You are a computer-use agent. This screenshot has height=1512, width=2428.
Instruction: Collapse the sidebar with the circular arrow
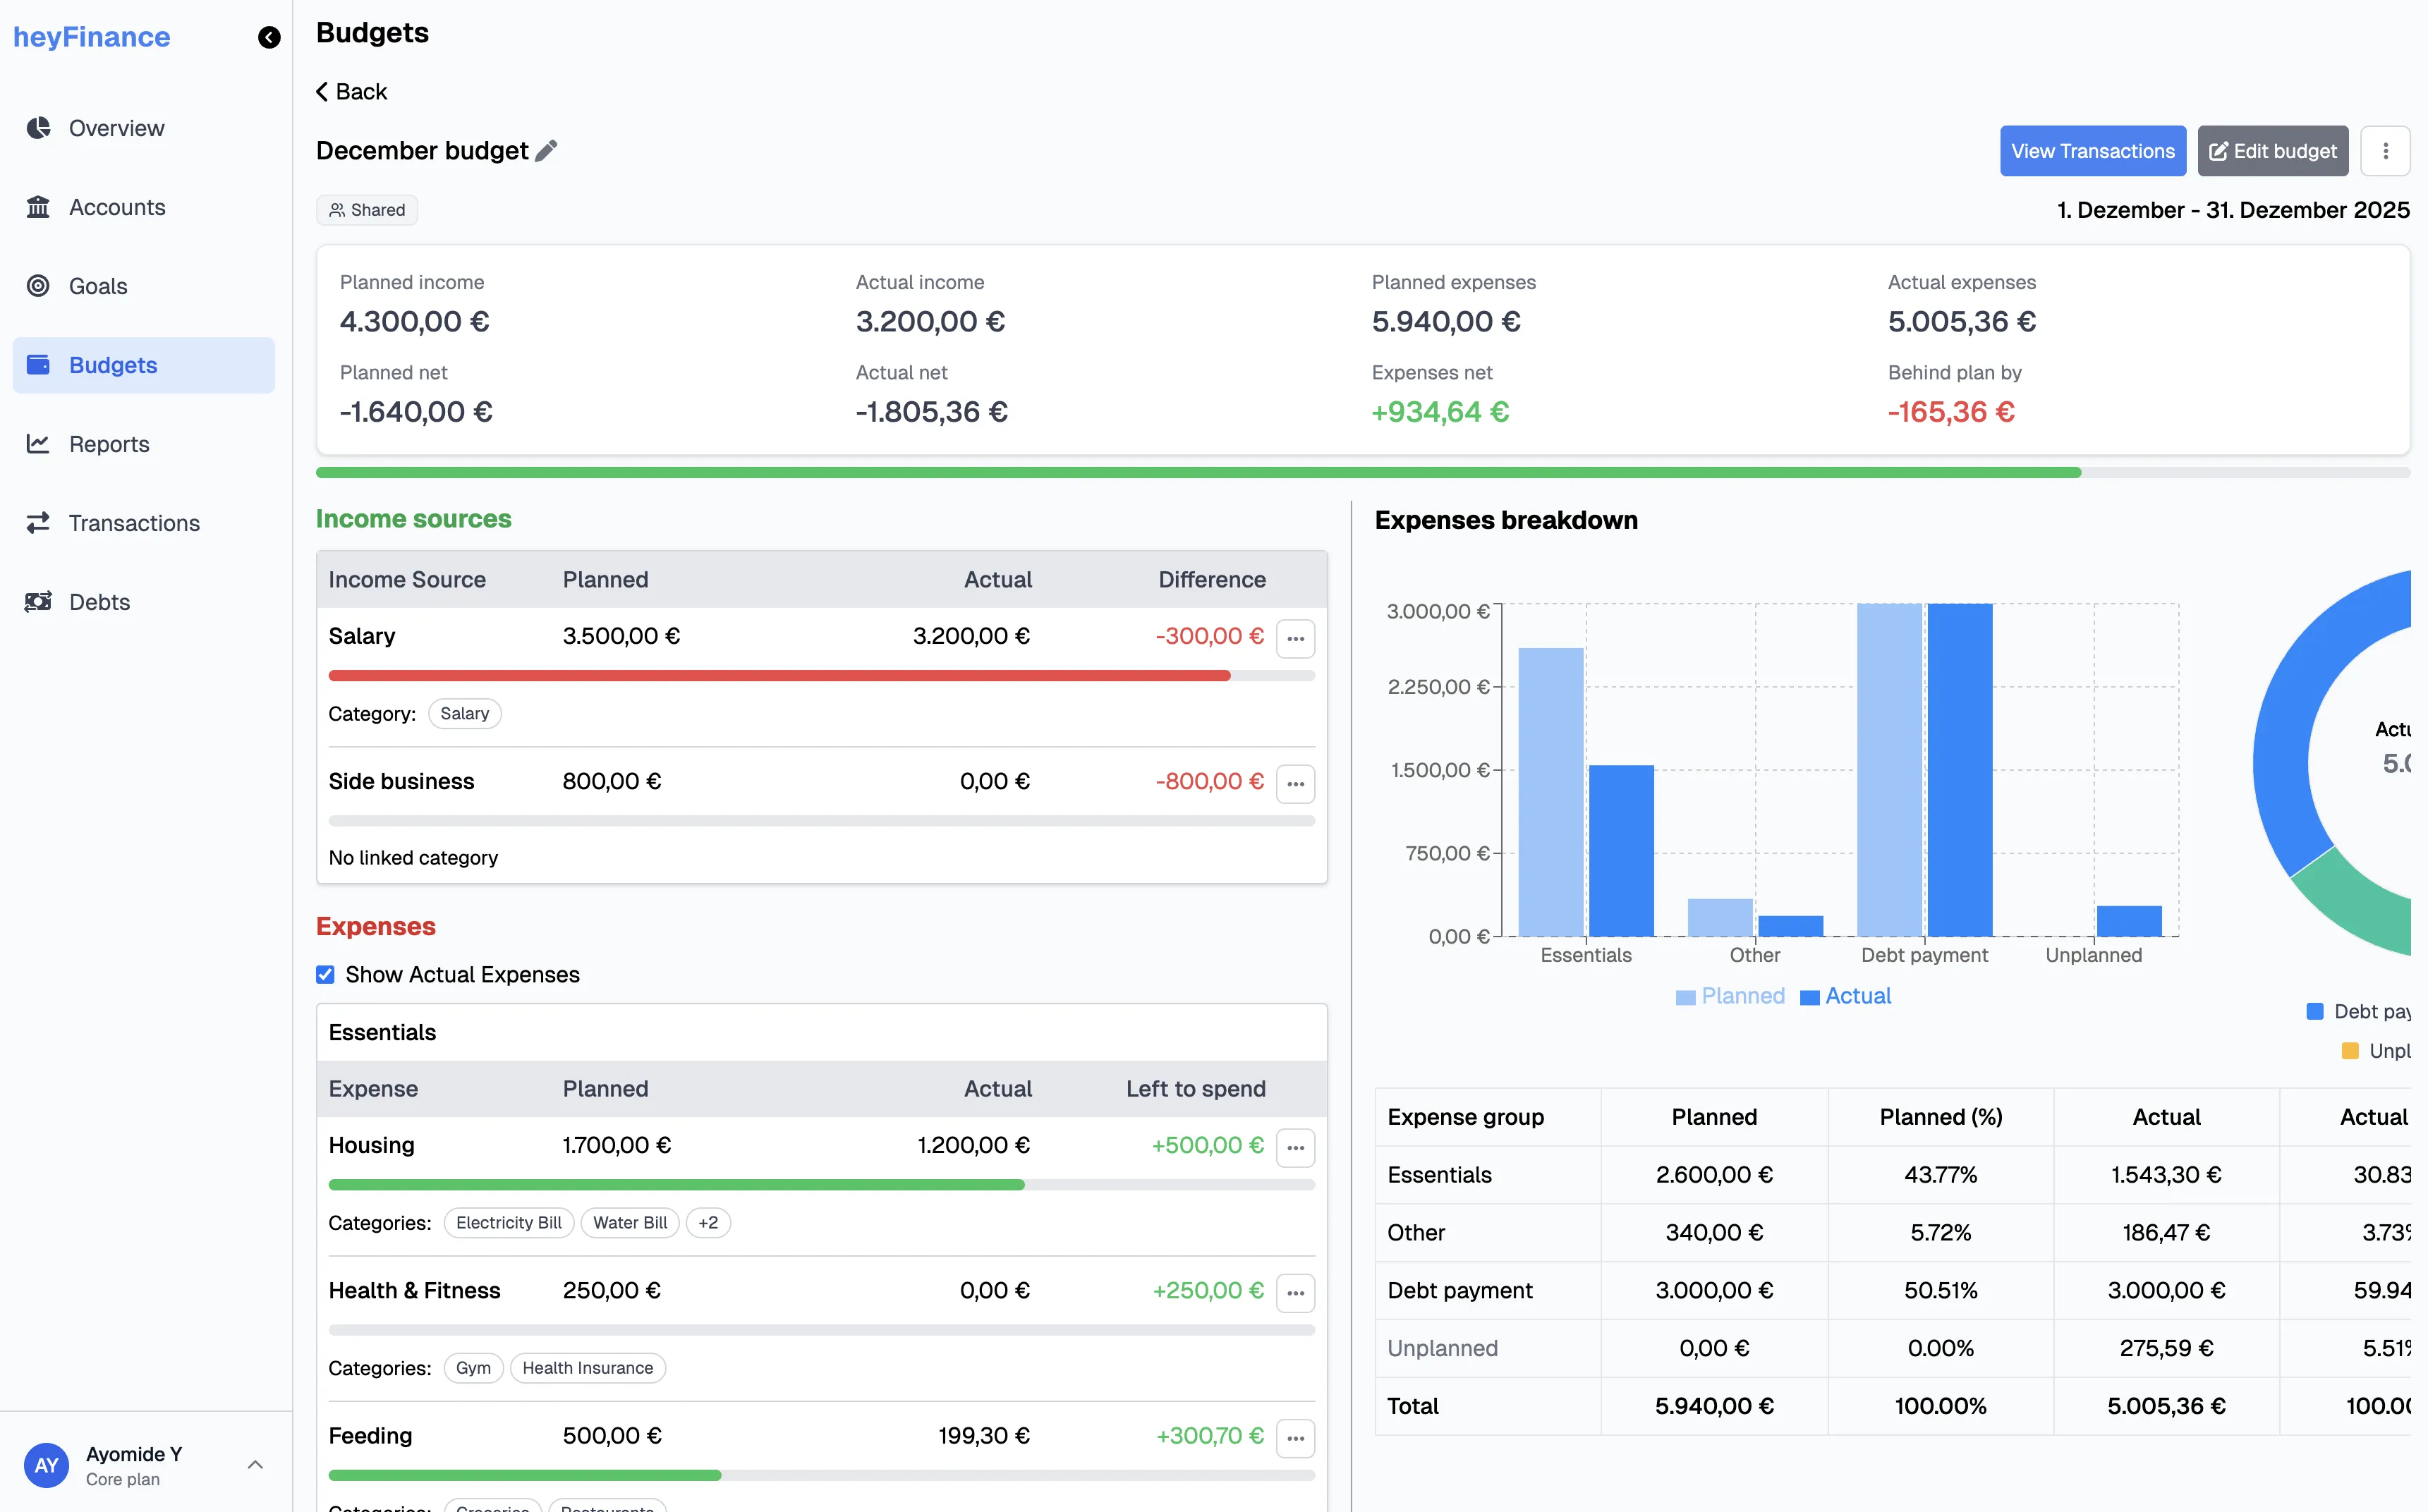tap(269, 38)
